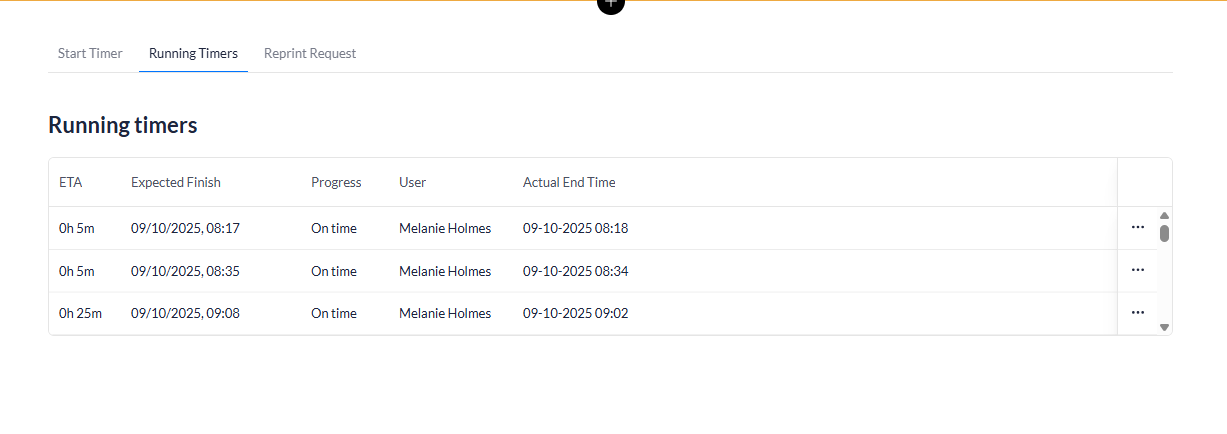This screenshot has height=434, width=1227.
Task: Switch to the Start Timer tab
Action: click(90, 53)
